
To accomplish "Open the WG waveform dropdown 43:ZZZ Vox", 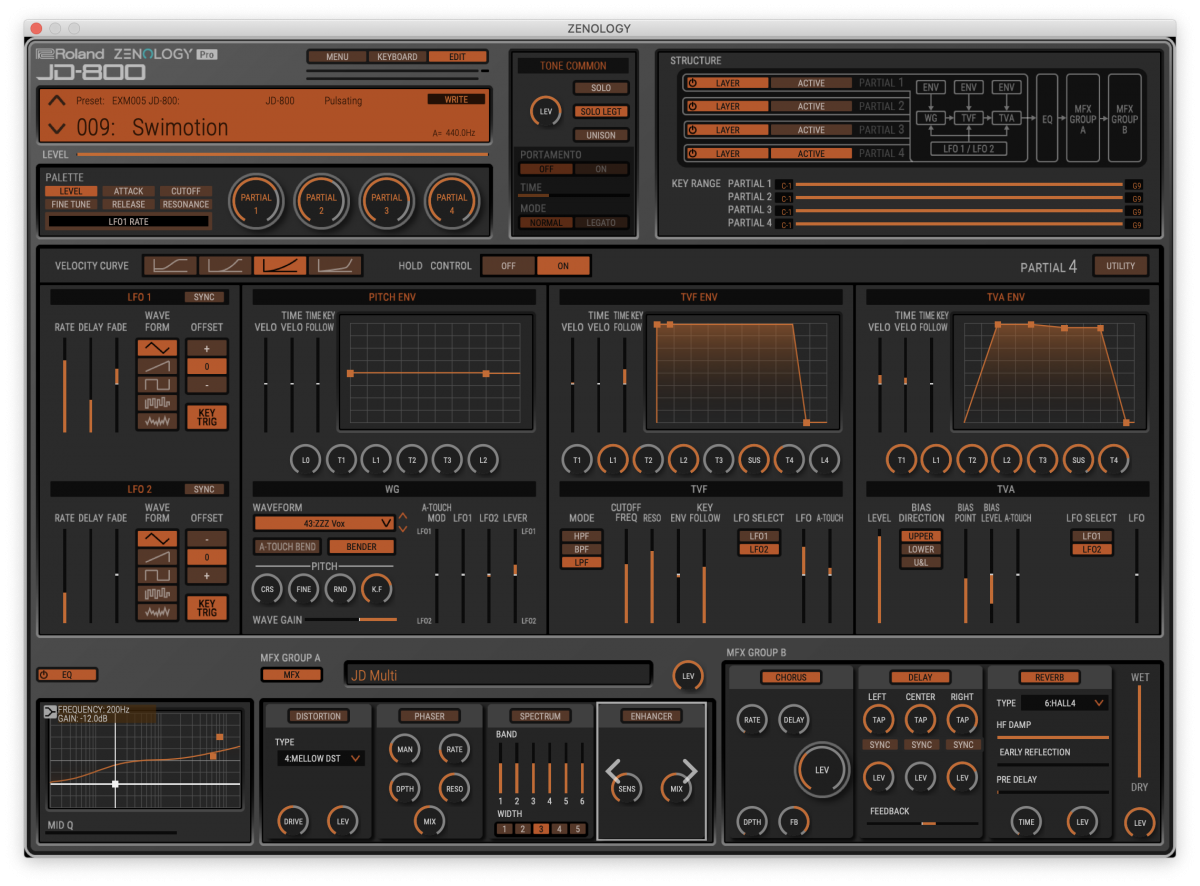I will (x=324, y=523).
